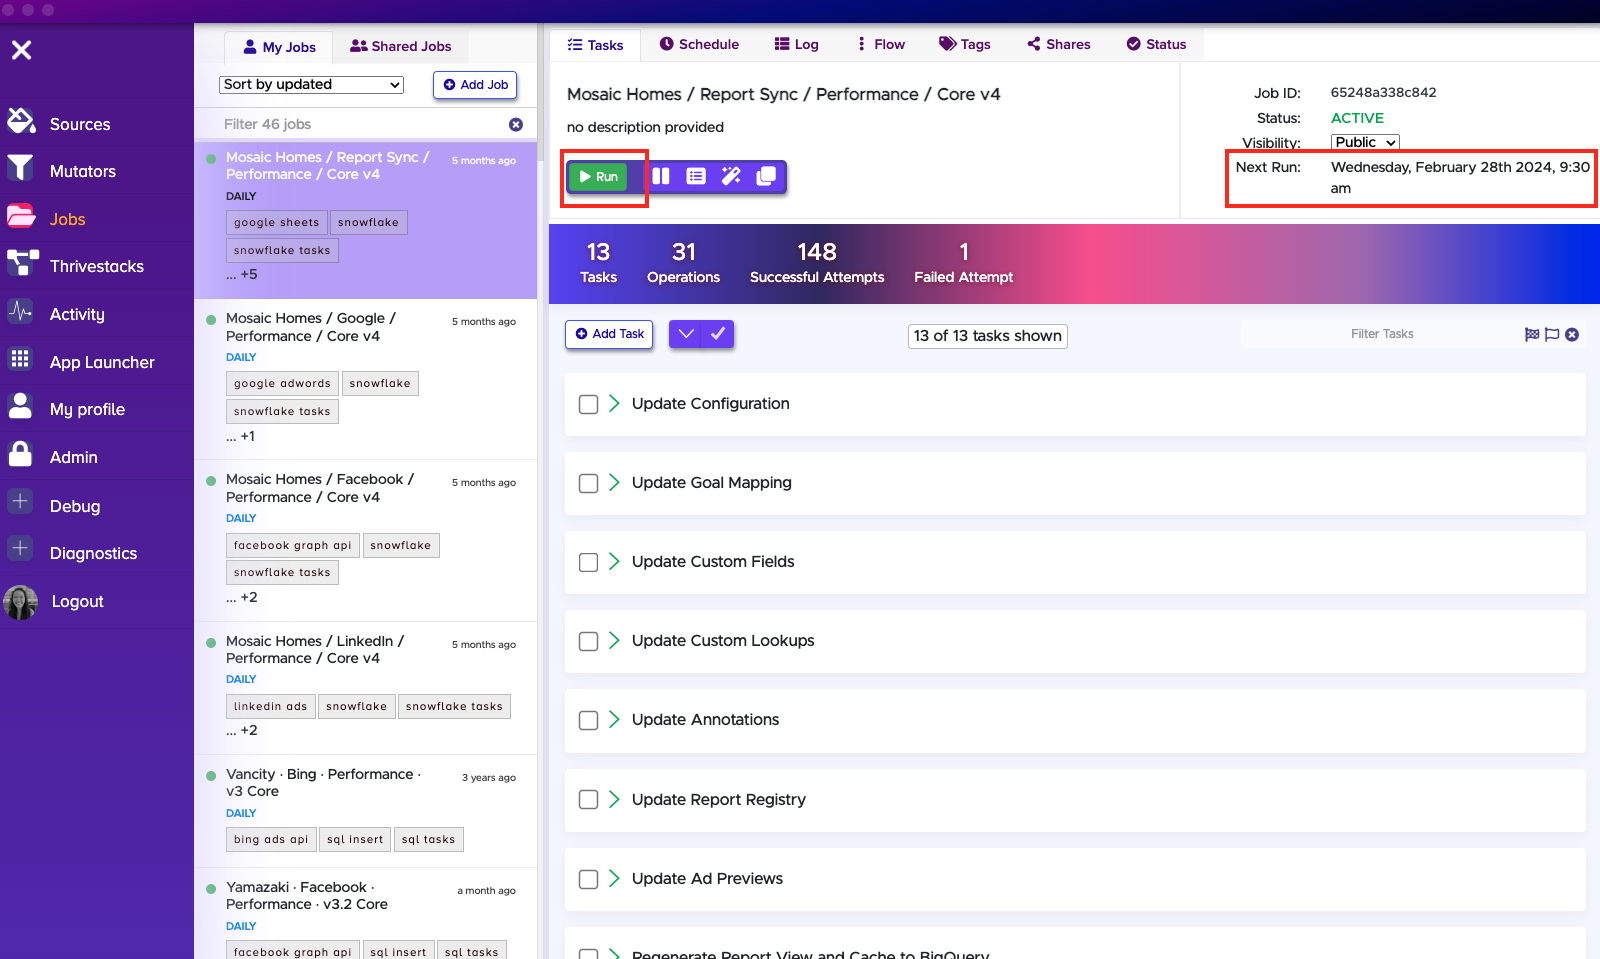Open Thrivestacks in the sidebar
This screenshot has width=1600, height=959.
(x=96, y=266)
